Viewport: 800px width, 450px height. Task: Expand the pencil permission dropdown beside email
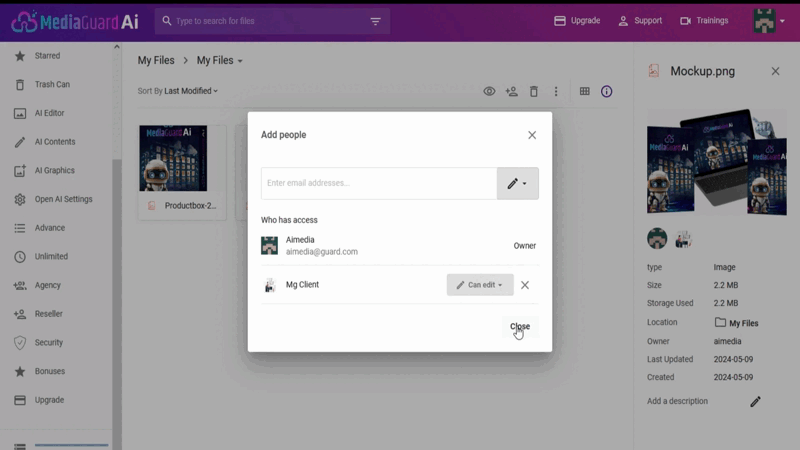pyautogui.click(x=517, y=183)
